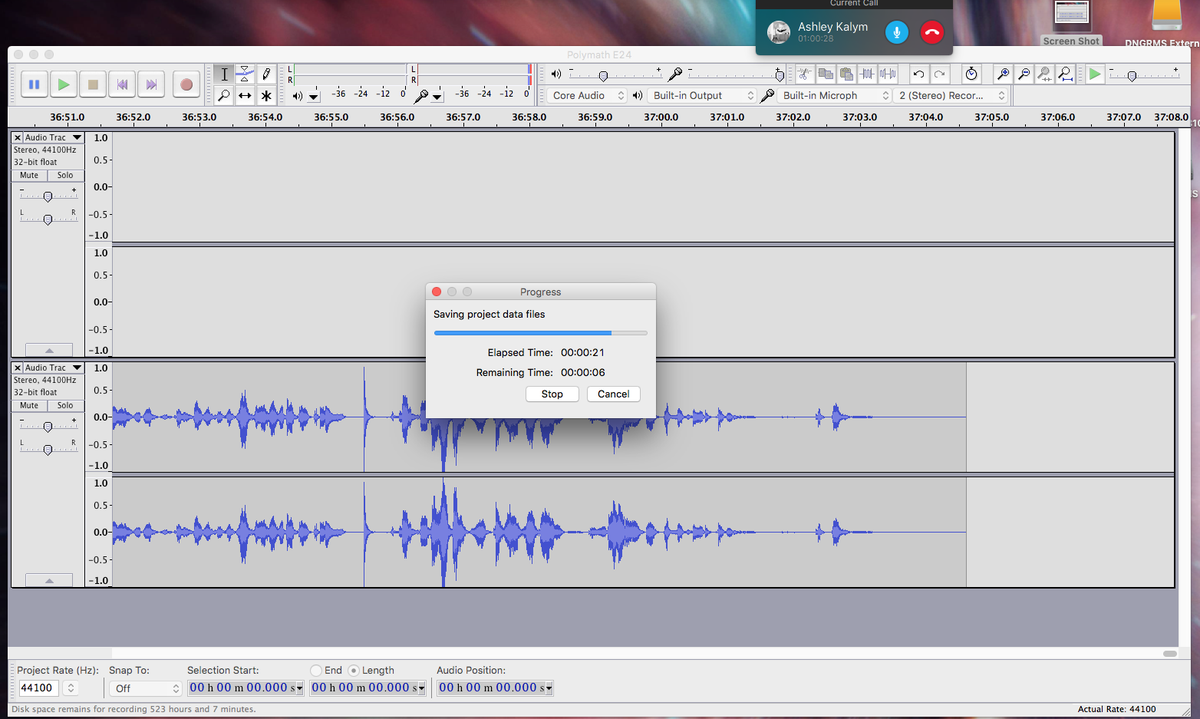Skip to End of the project
Viewport: 1200px width, 719px height.
(152, 85)
